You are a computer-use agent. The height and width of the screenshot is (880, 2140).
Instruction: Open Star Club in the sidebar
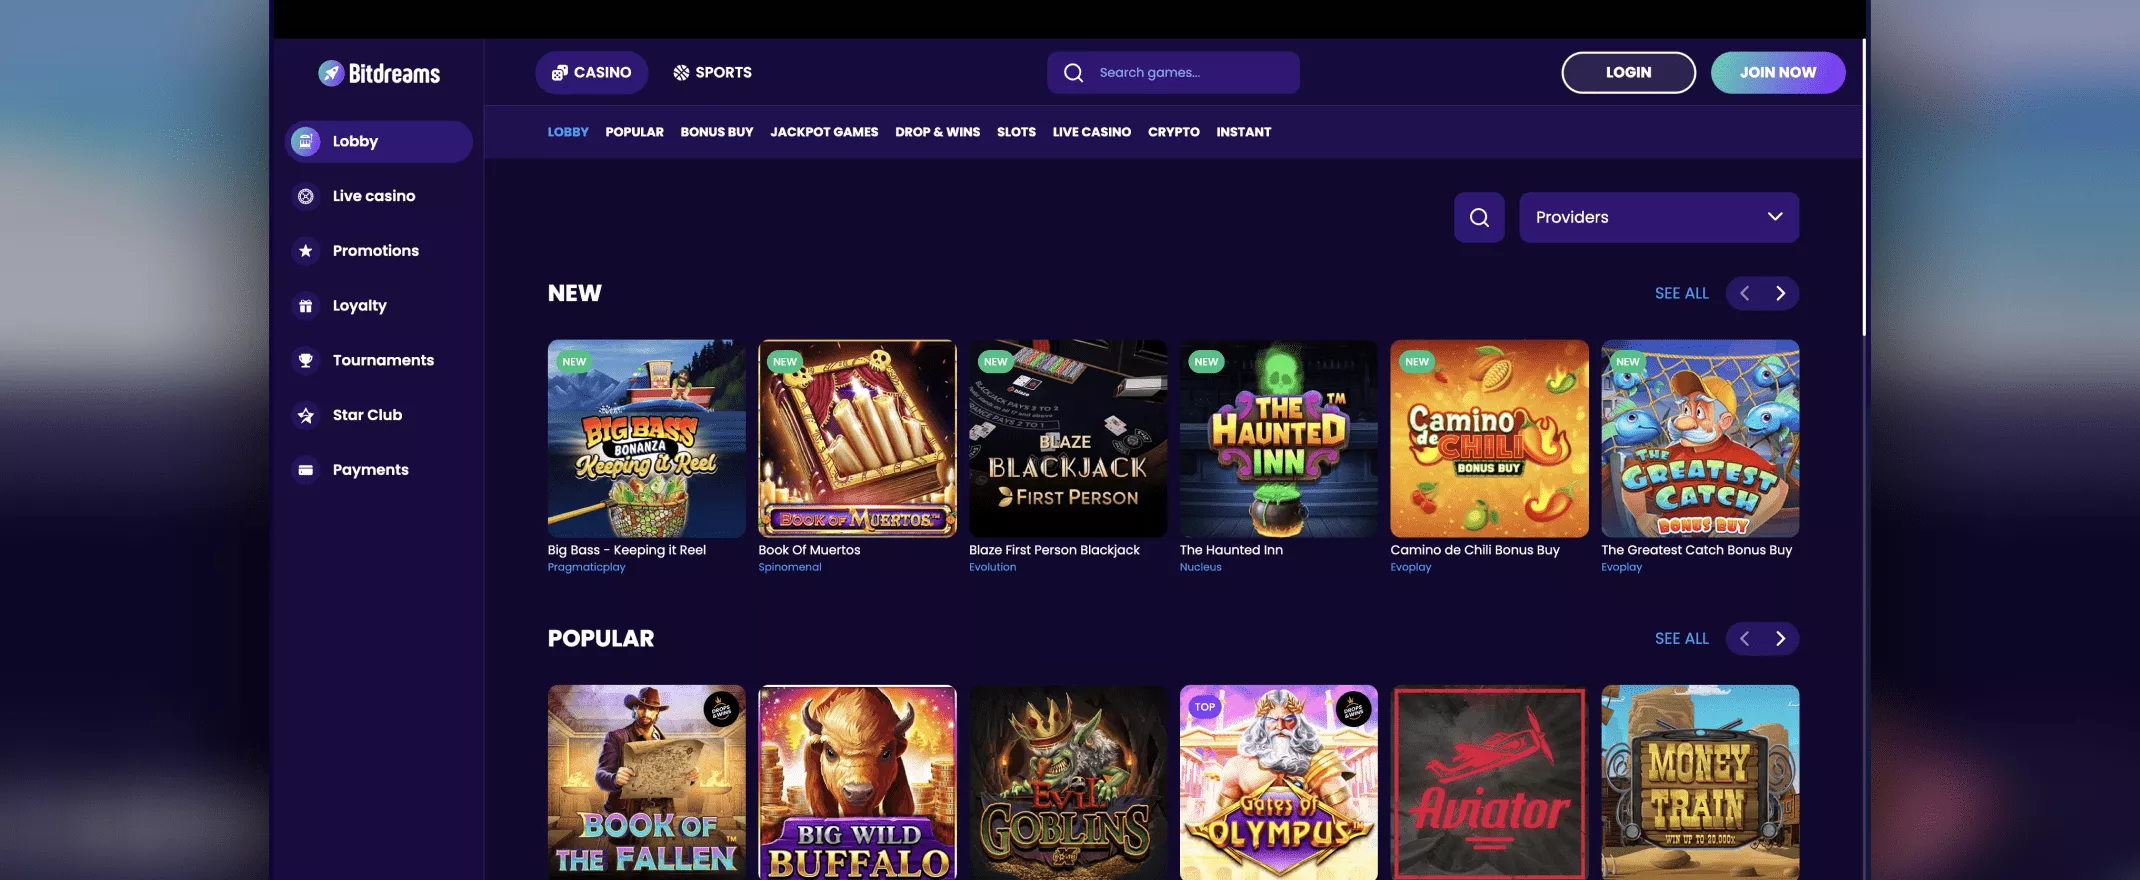pos(379,415)
